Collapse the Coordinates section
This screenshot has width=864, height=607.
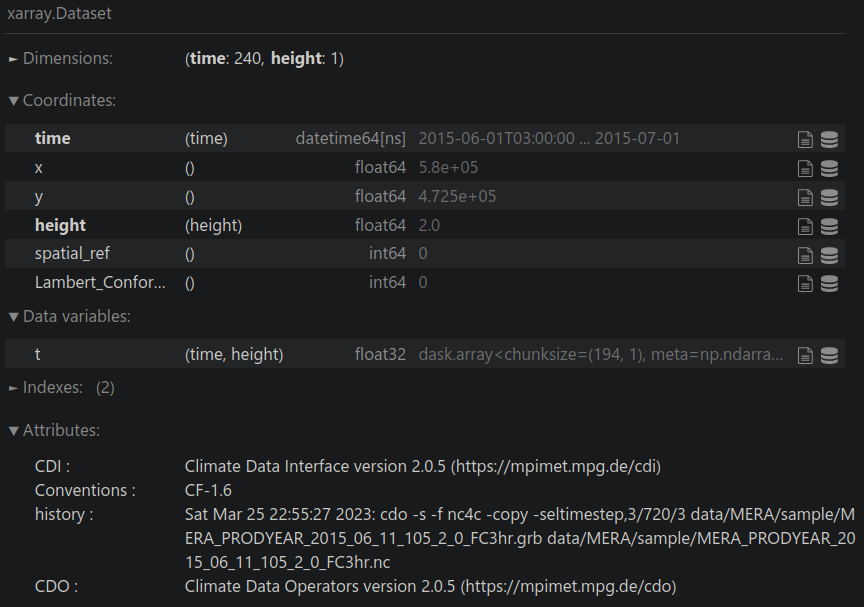pyautogui.click(x=62, y=101)
